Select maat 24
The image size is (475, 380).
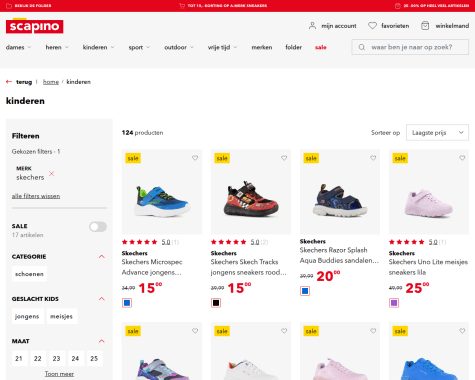tap(75, 358)
